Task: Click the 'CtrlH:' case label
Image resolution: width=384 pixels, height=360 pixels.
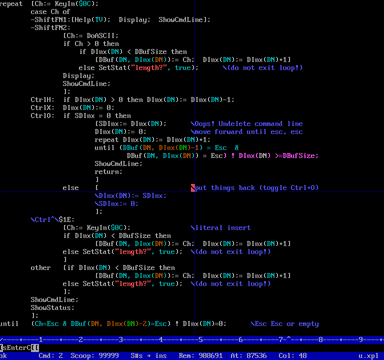Action: (x=42, y=100)
